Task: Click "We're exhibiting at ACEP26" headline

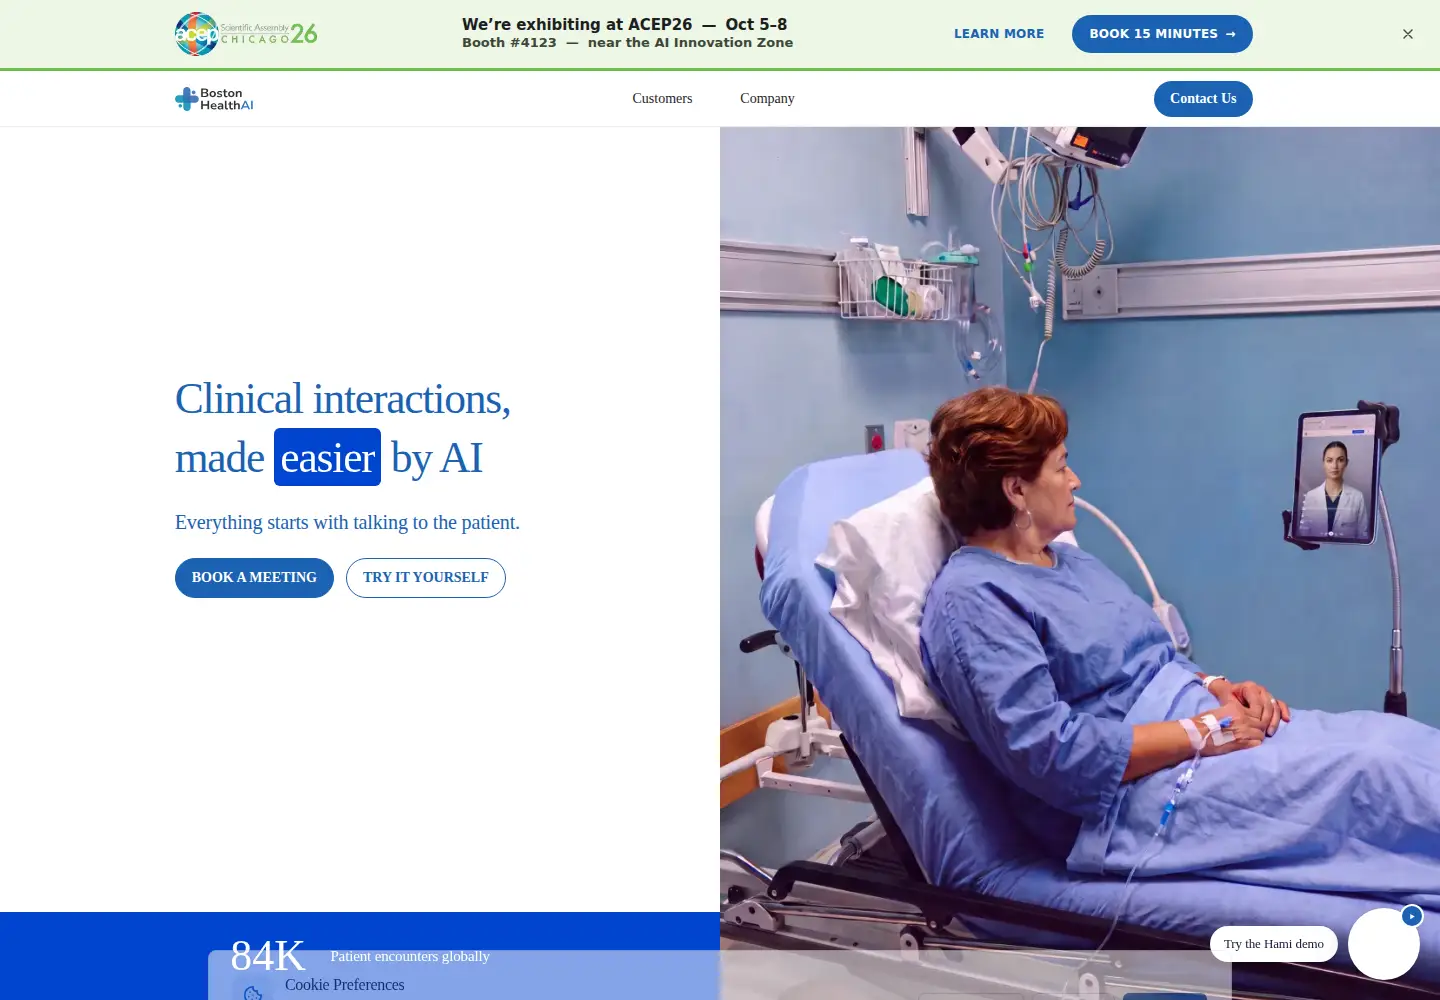Action: pyautogui.click(x=577, y=24)
